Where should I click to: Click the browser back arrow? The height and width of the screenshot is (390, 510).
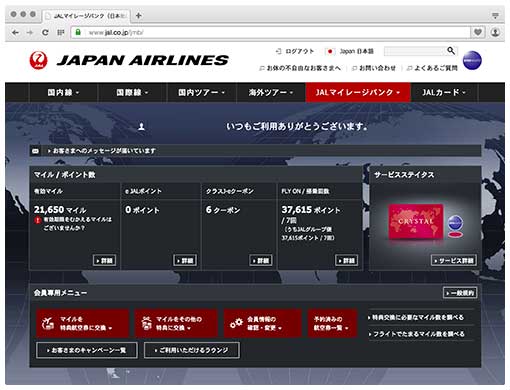click(15, 32)
